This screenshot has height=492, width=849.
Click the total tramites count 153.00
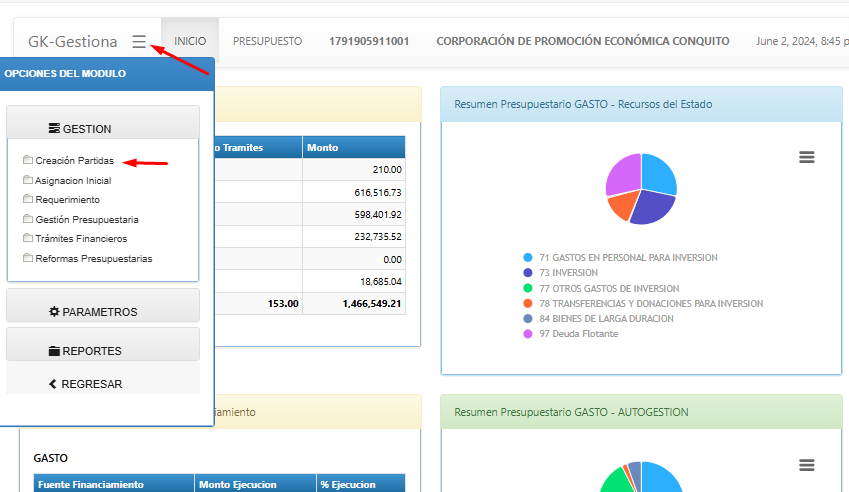[x=283, y=304]
